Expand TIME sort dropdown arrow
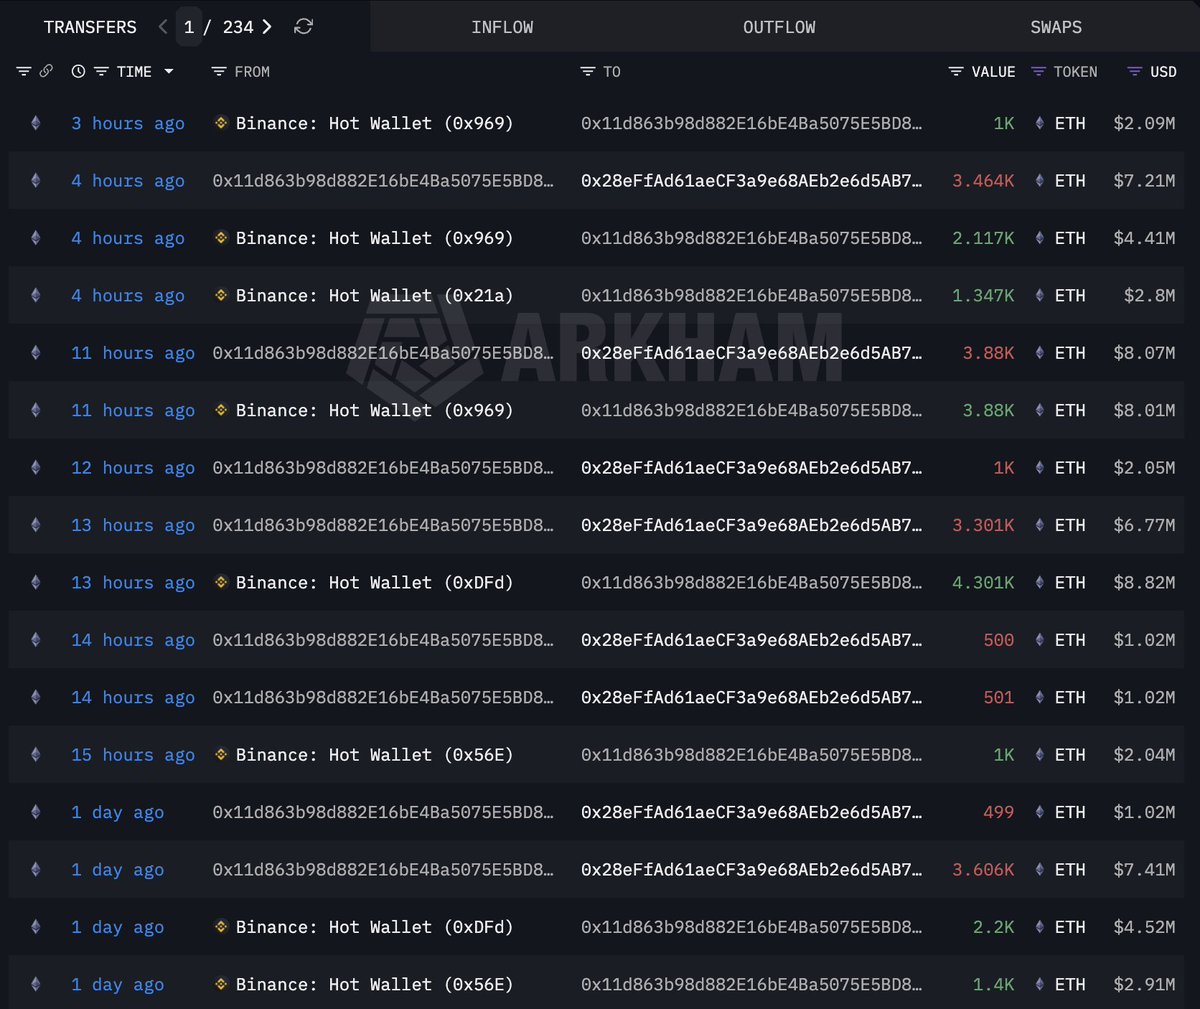Screen dimensions: 1200x1009 tap(169, 72)
